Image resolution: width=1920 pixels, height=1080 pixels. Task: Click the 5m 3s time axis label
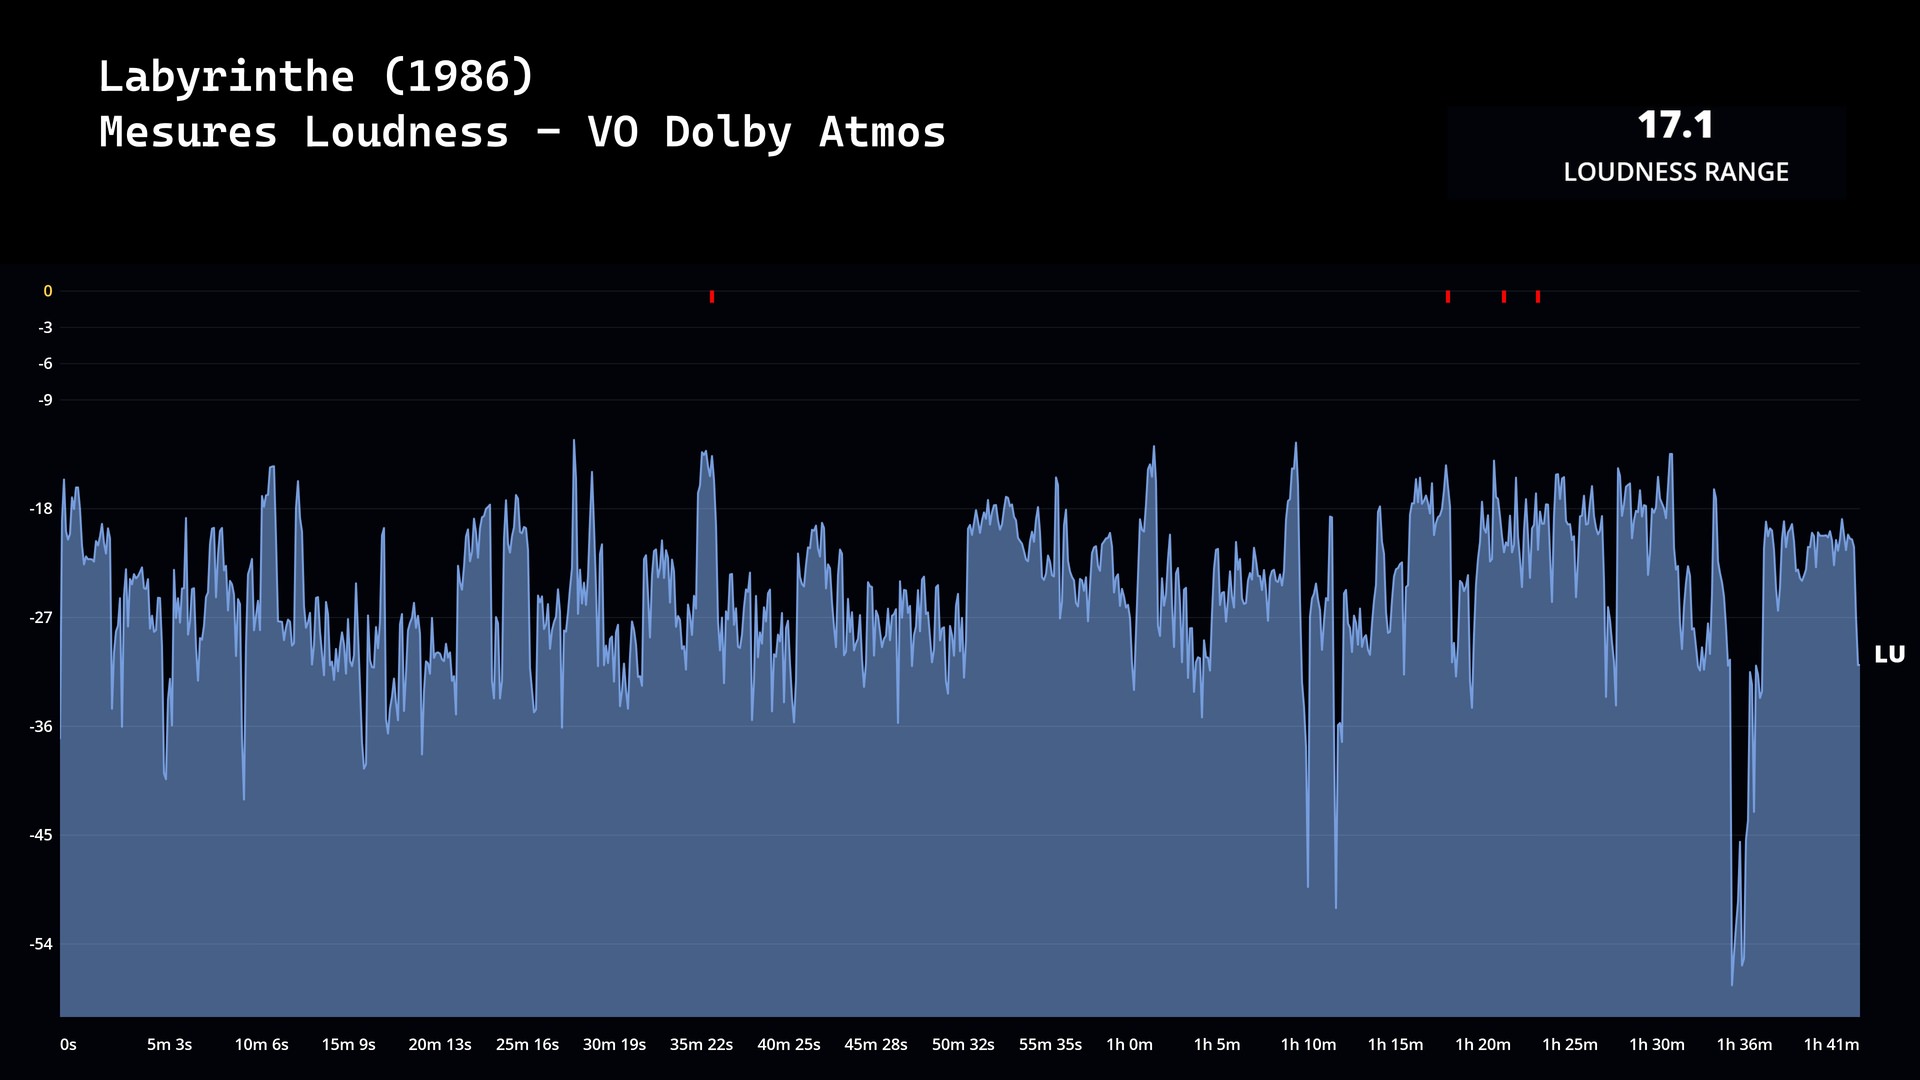(x=169, y=1044)
